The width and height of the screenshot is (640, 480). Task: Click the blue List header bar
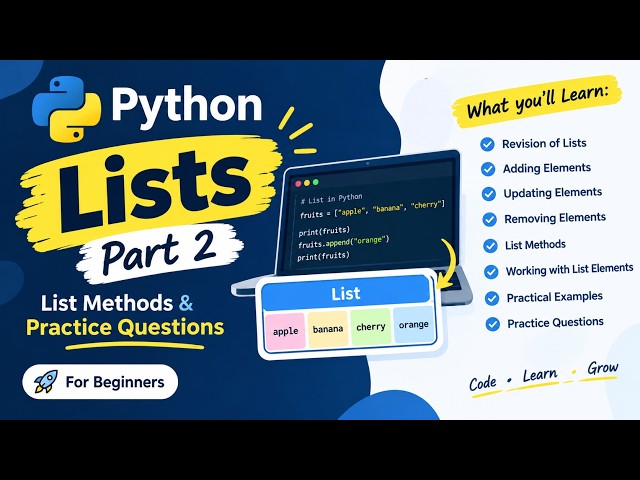tap(346, 293)
